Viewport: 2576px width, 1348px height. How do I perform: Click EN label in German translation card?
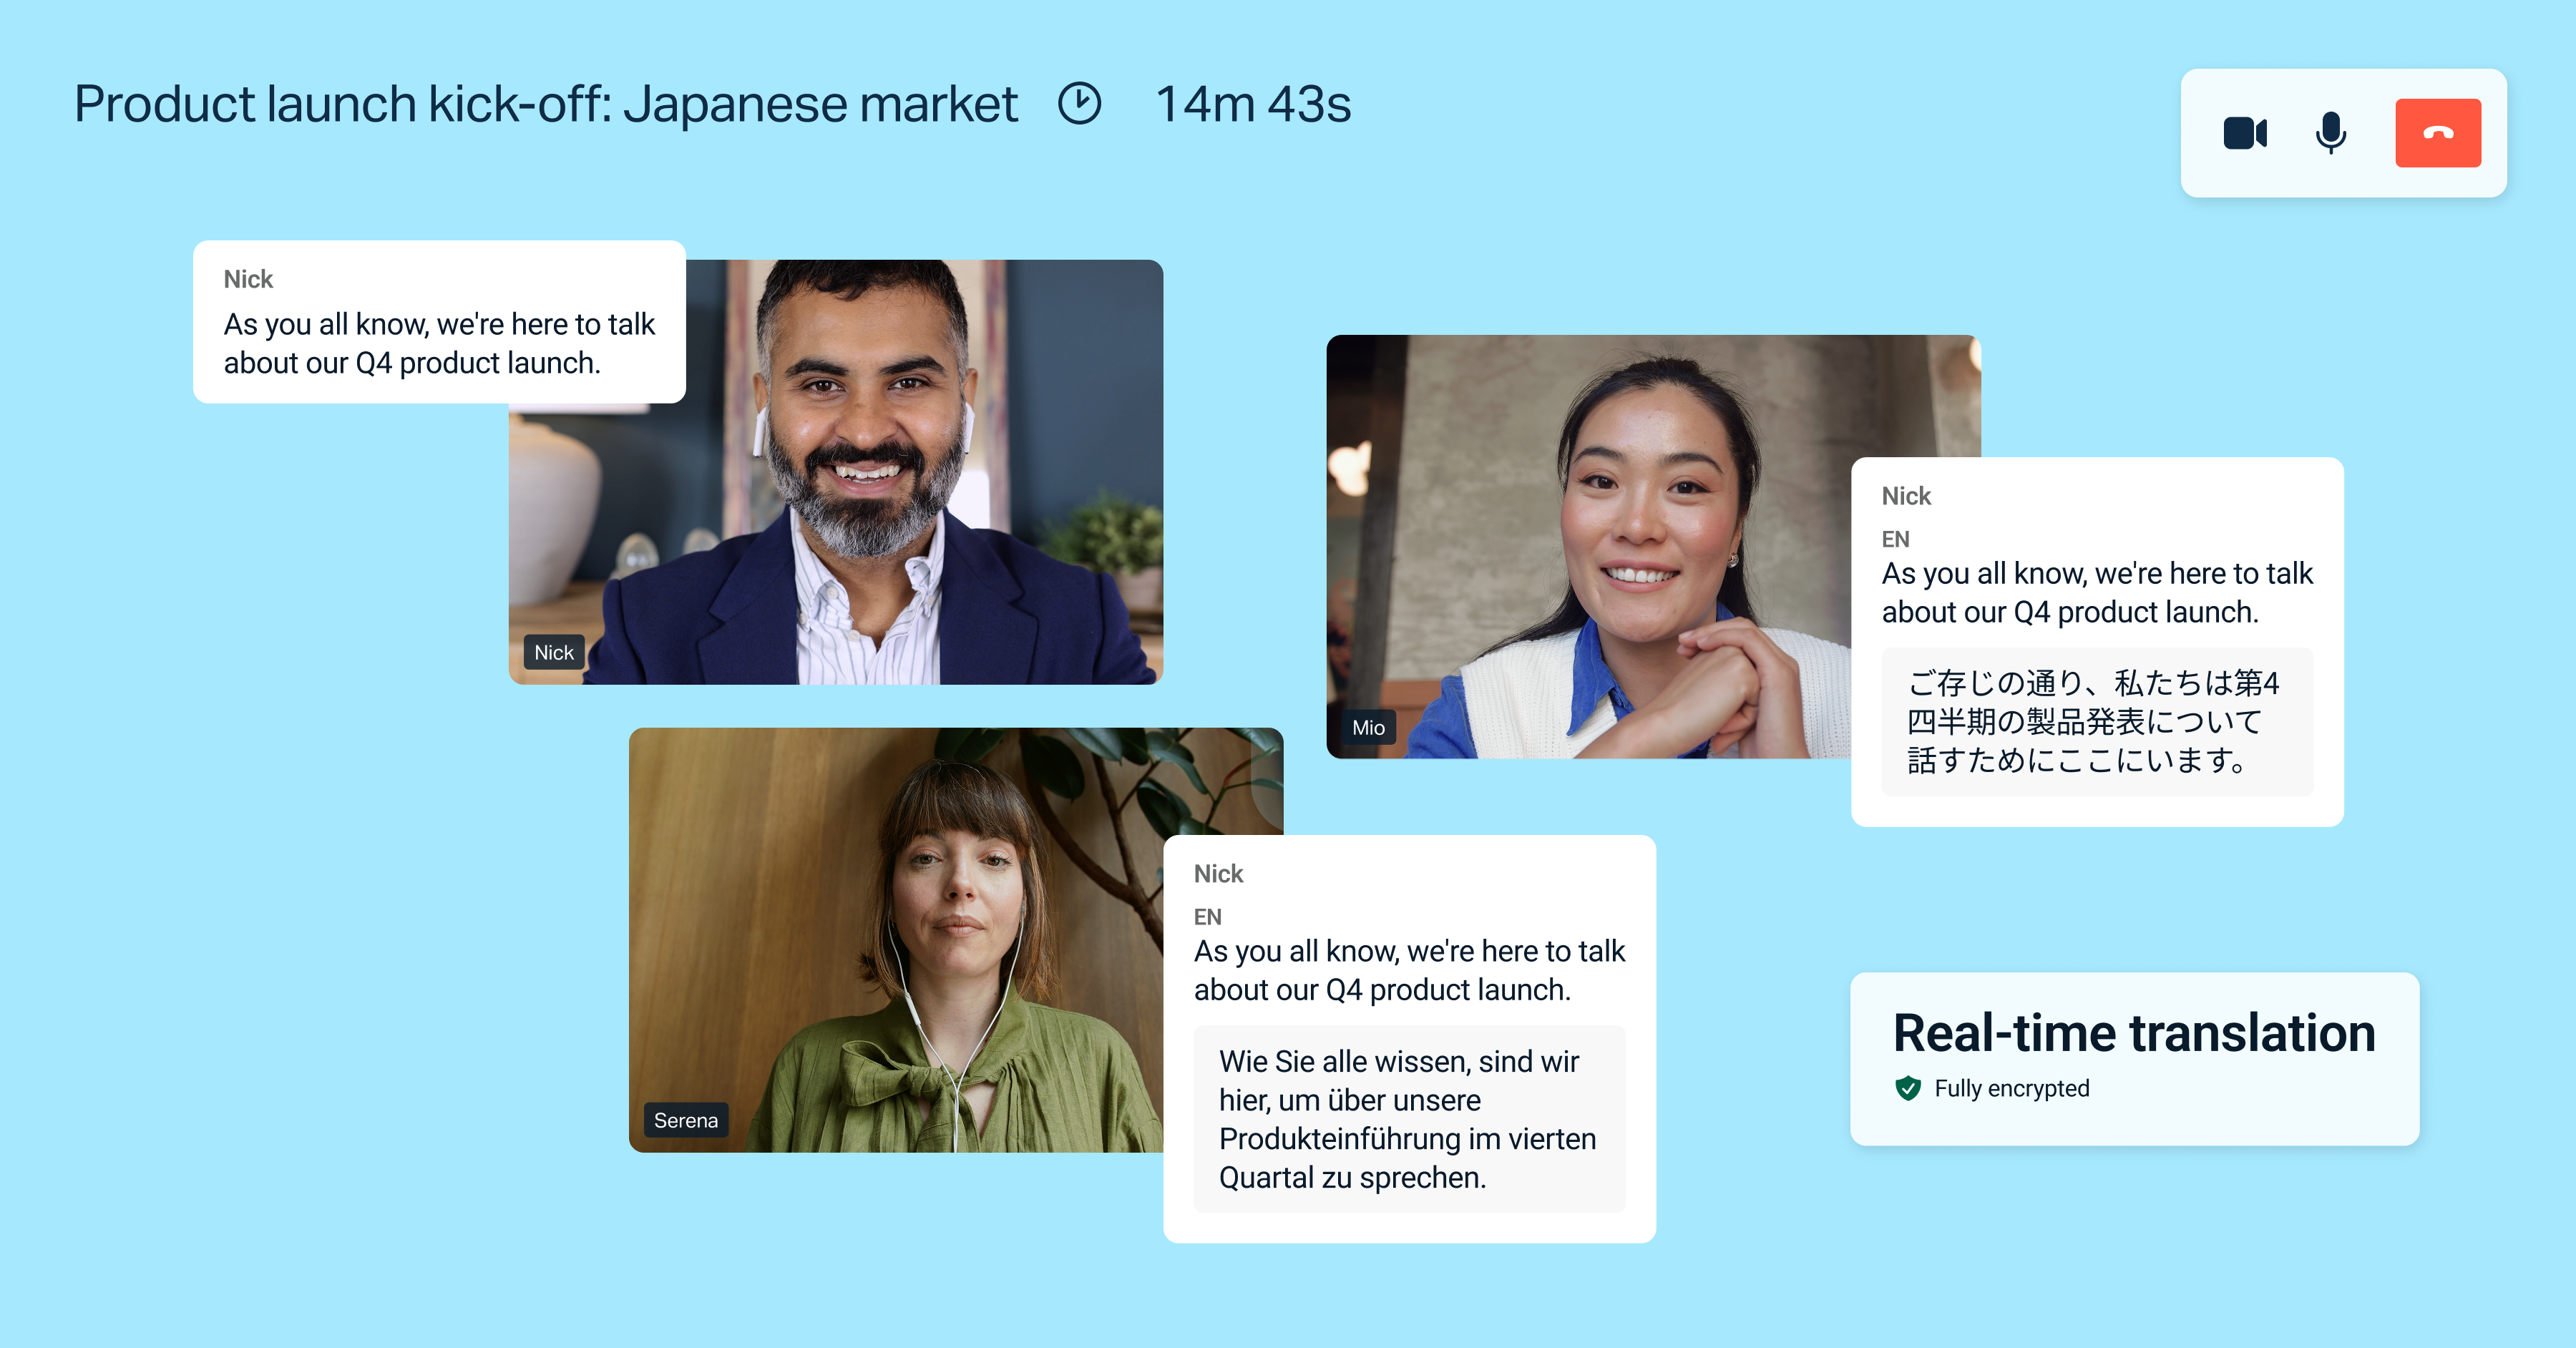(1207, 917)
